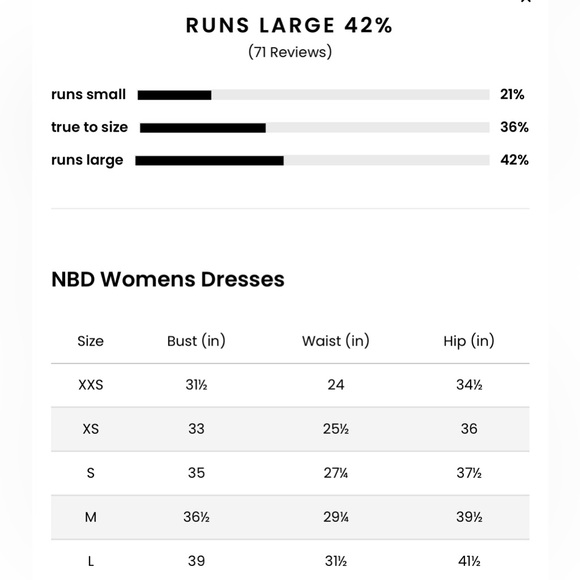Click the Hip (in) column header

469,341
